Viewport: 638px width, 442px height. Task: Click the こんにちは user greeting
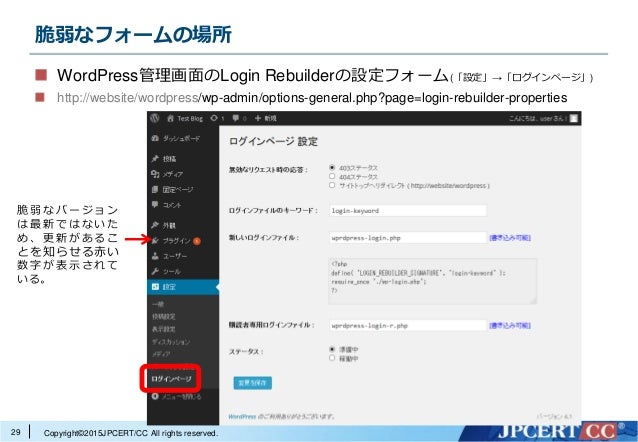pyautogui.click(x=537, y=118)
